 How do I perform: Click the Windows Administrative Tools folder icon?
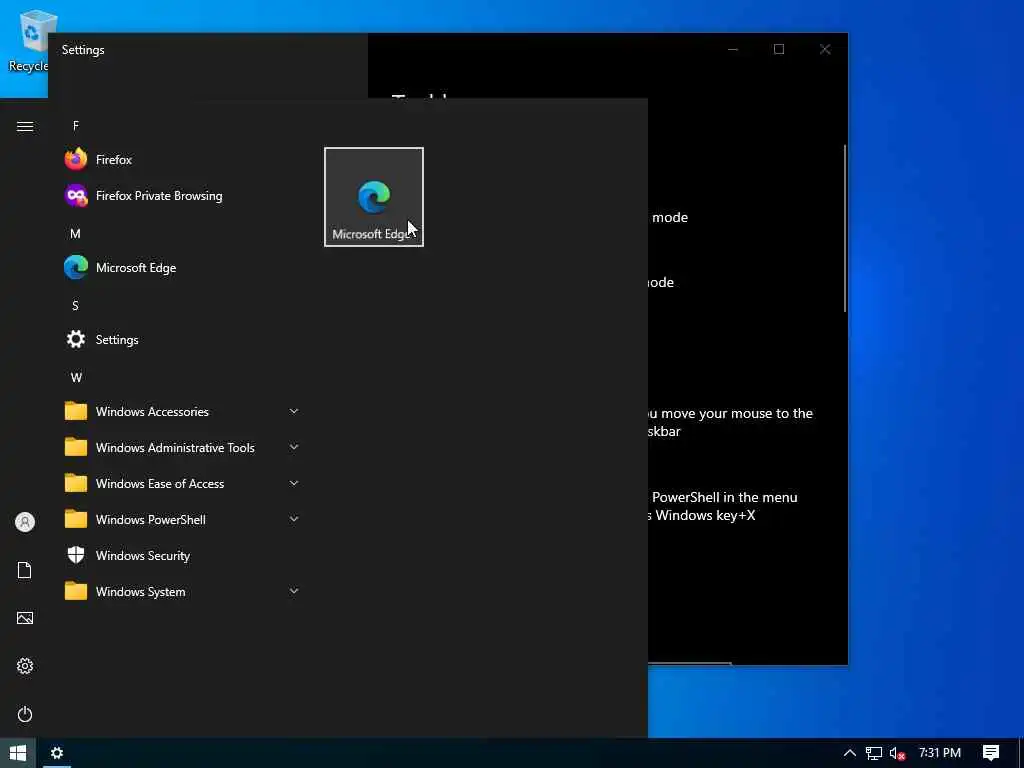[76, 447]
